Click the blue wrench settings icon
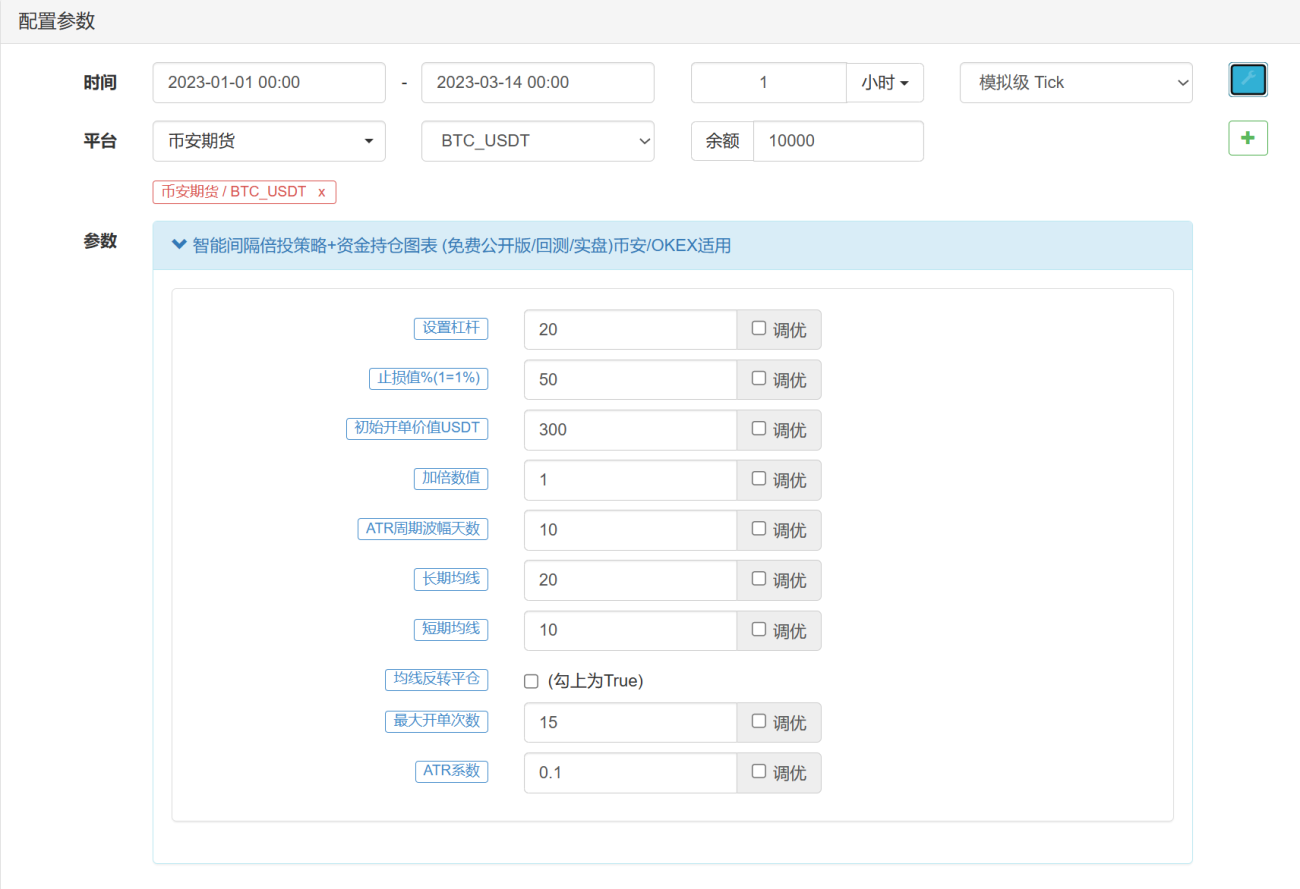 point(1248,80)
